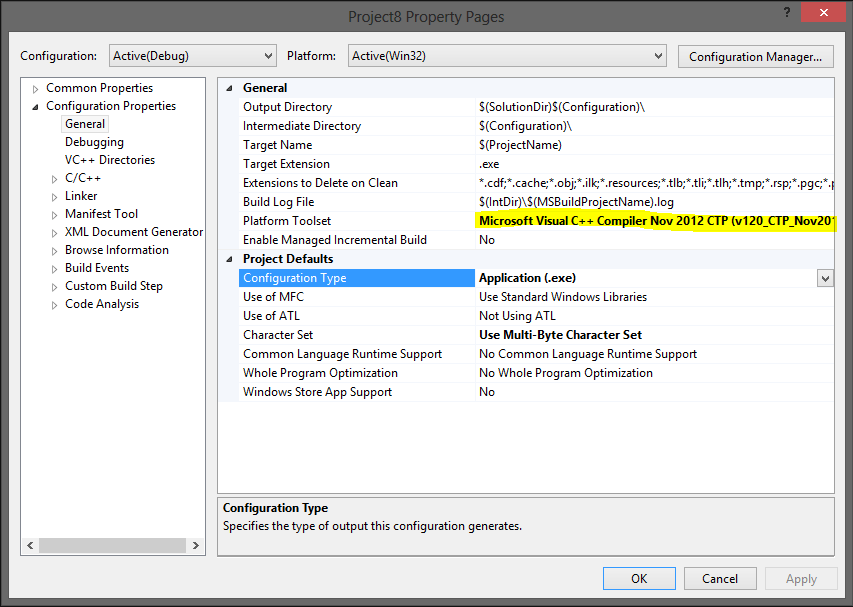Open the Configuration Type dropdown
Screen dimensions: 853x607
click(825, 277)
